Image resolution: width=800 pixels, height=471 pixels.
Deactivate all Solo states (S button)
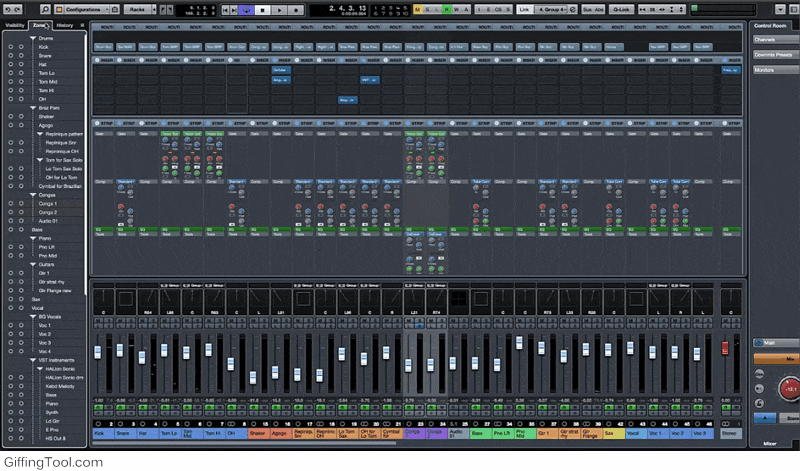coord(428,9)
